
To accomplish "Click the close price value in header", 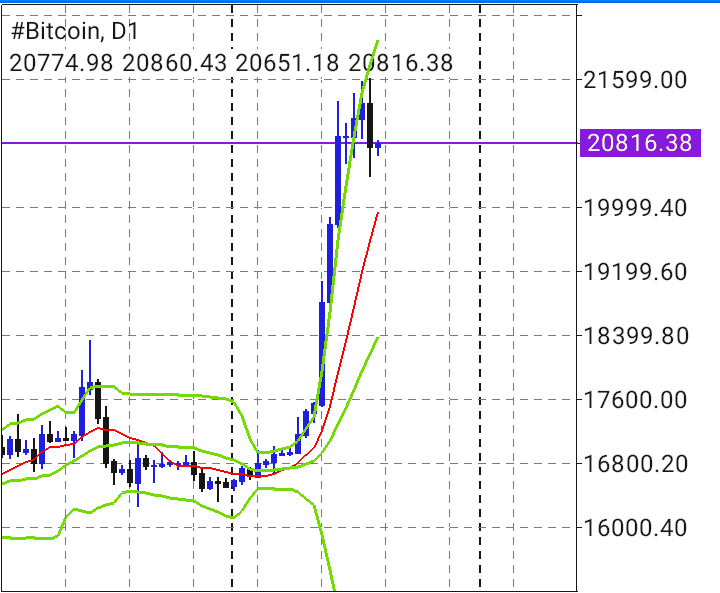I will pyautogui.click(x=401, y=63).
